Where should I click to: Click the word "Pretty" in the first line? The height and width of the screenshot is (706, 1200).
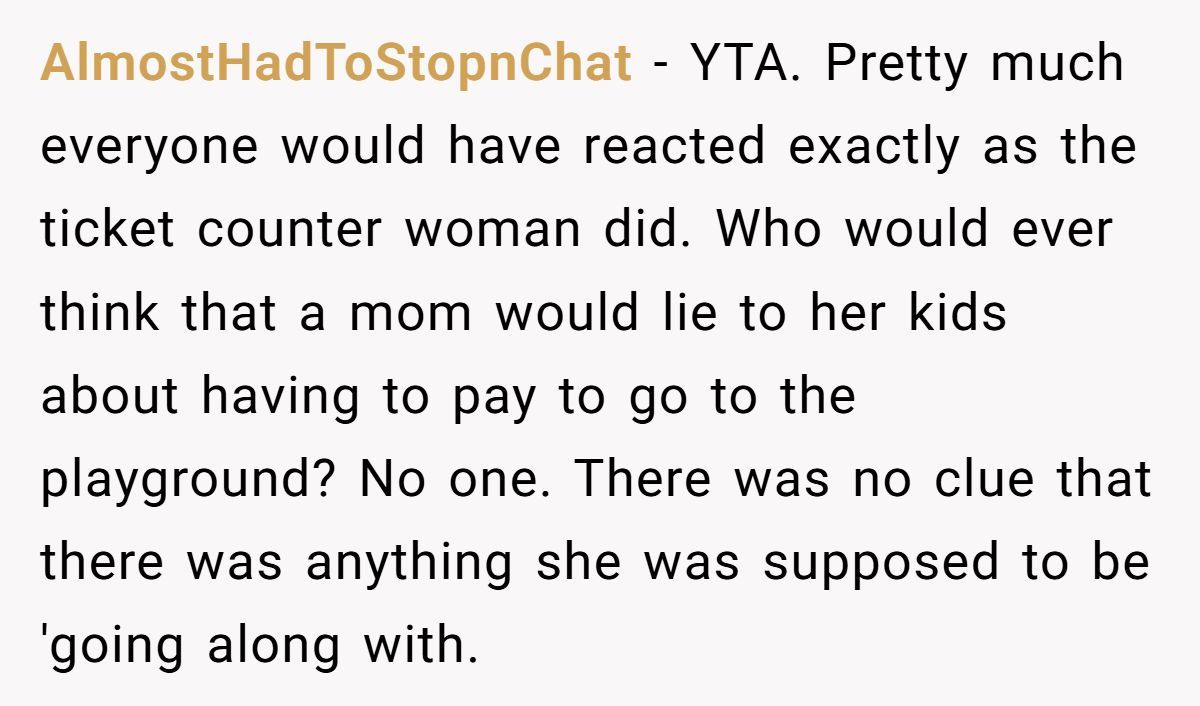coord(896,64)
